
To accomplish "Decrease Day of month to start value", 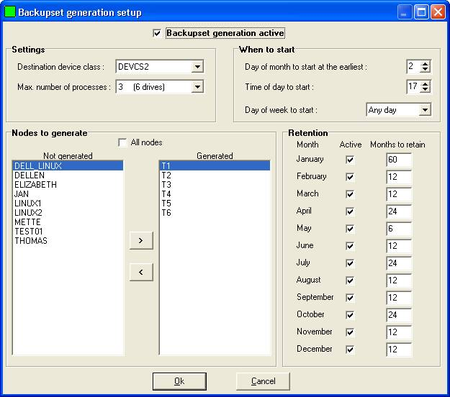I will (425, 69).
